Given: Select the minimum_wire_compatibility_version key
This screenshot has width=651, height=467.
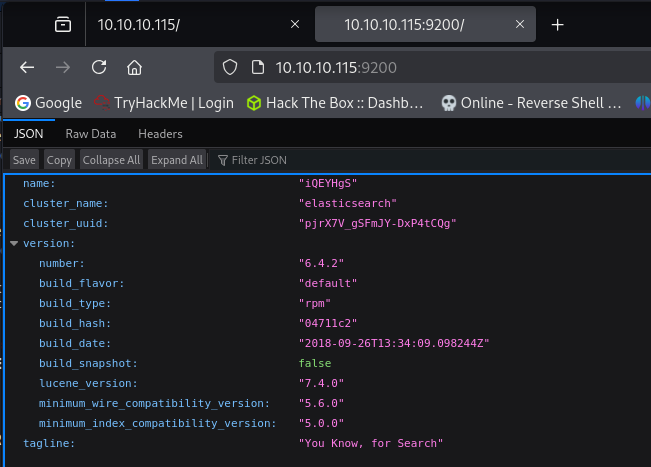Looking at the screenshot, I should 154,403.
